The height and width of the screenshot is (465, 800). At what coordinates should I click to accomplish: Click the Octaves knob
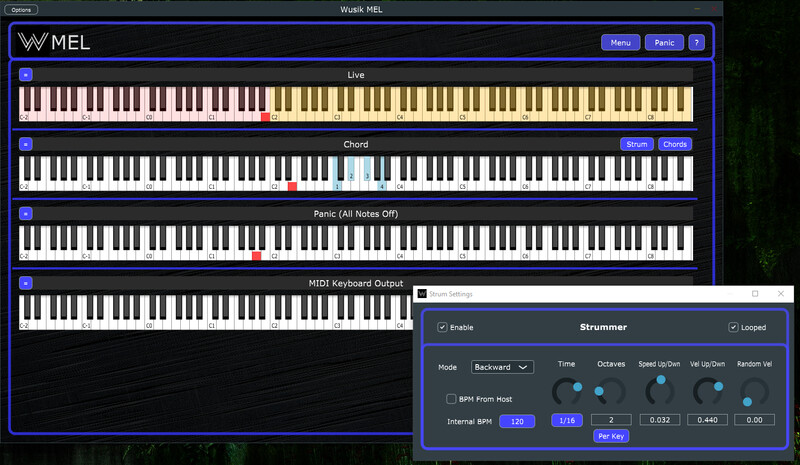tap(611, 392)
